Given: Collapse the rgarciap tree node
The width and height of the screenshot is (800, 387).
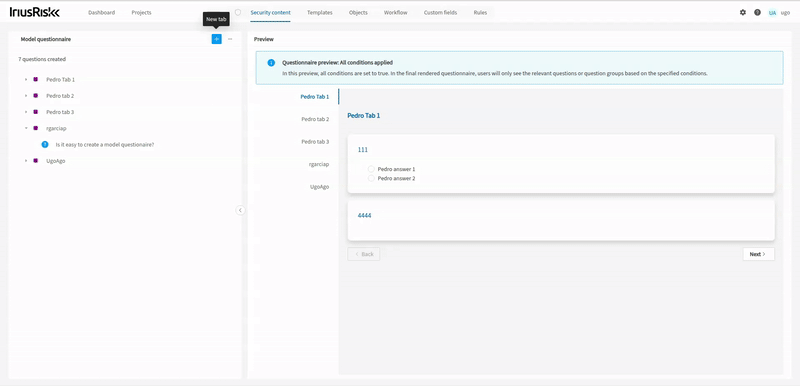Looking at the screenshot, I should point(26,128).
